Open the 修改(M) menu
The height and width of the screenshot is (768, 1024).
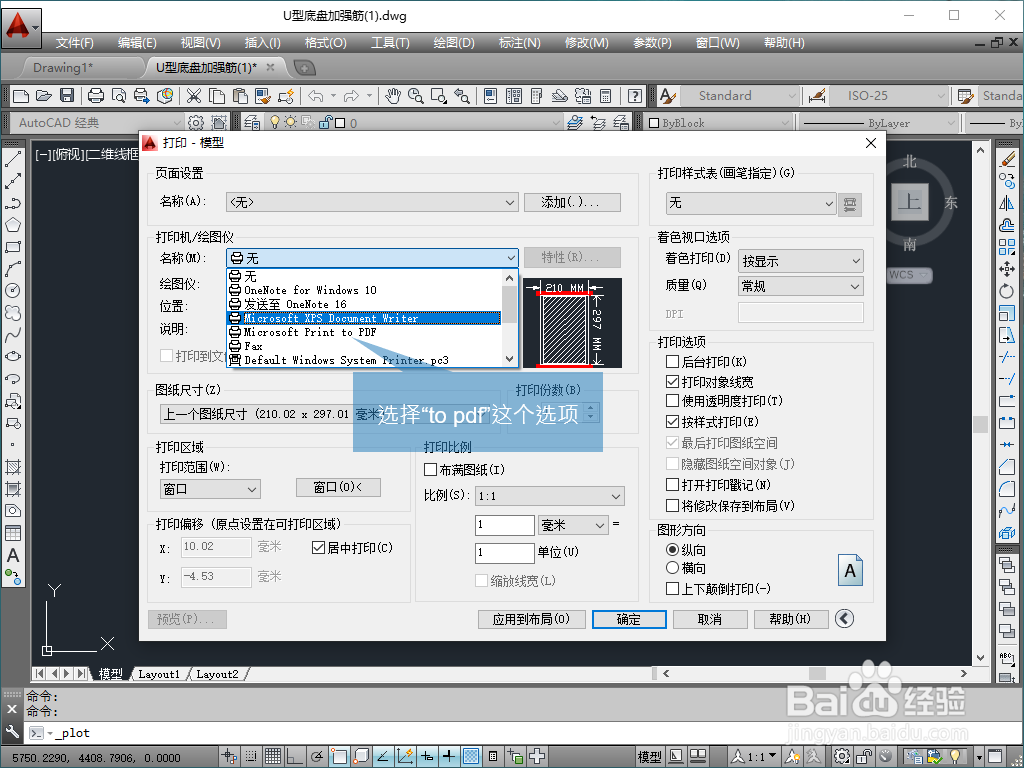[586, 42]
